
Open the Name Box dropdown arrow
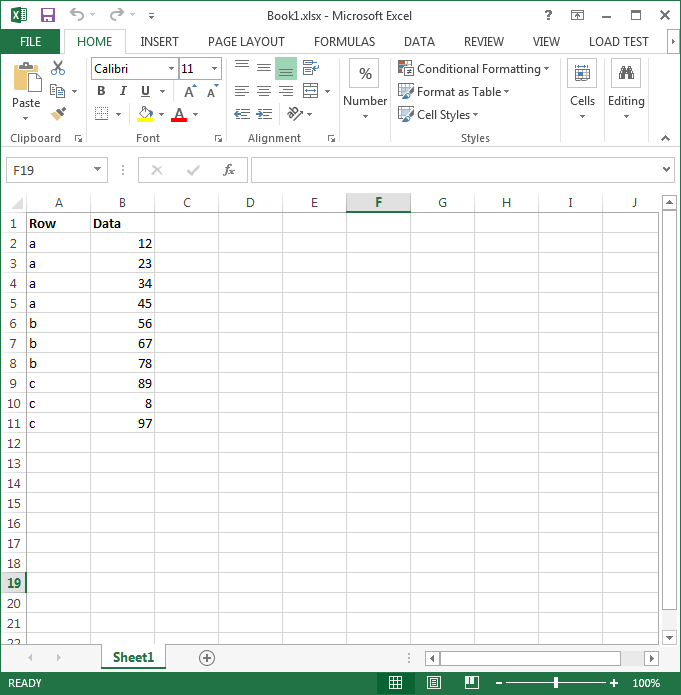97,170
